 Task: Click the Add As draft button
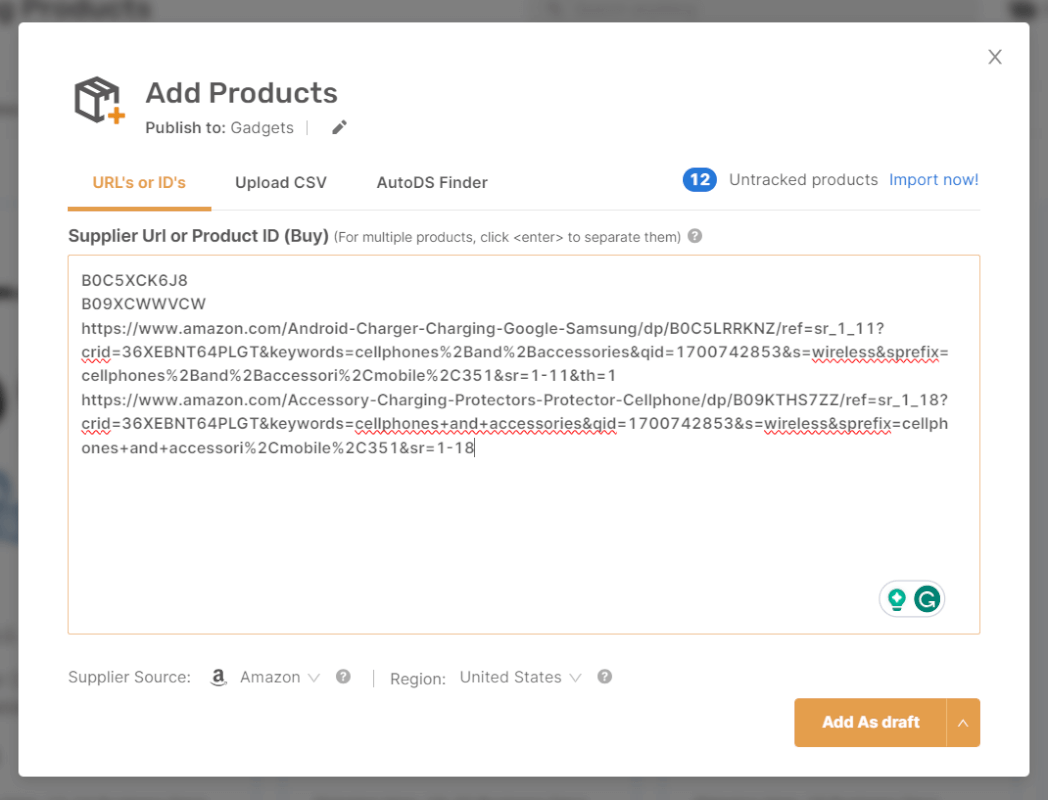click(x=871, y=722)
